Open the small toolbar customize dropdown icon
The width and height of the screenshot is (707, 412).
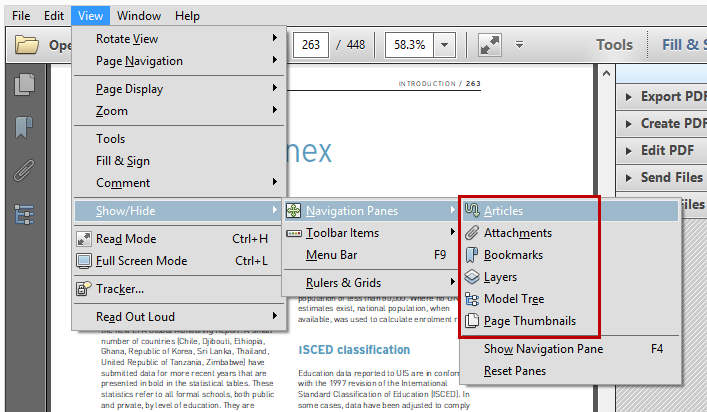519,45
